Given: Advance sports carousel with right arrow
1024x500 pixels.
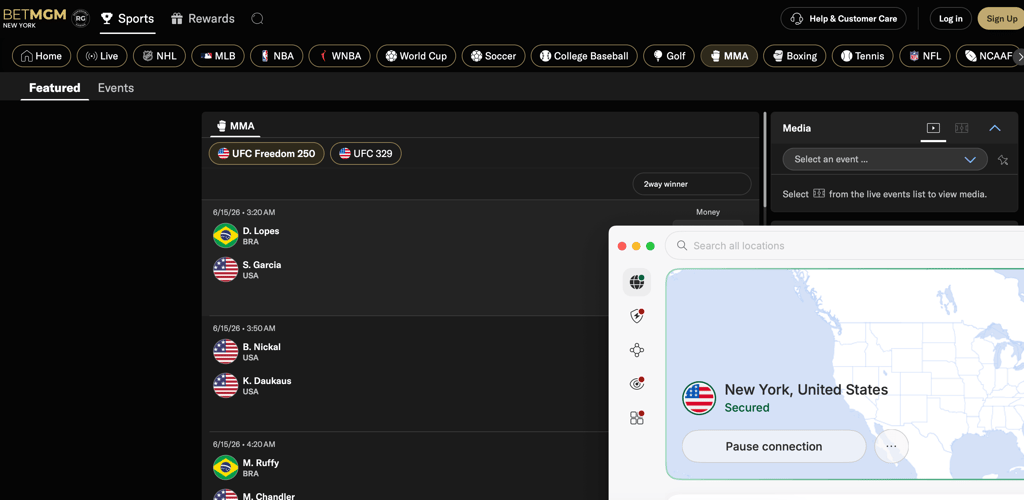Looking at the screenshot, I should pos(1019,56).
